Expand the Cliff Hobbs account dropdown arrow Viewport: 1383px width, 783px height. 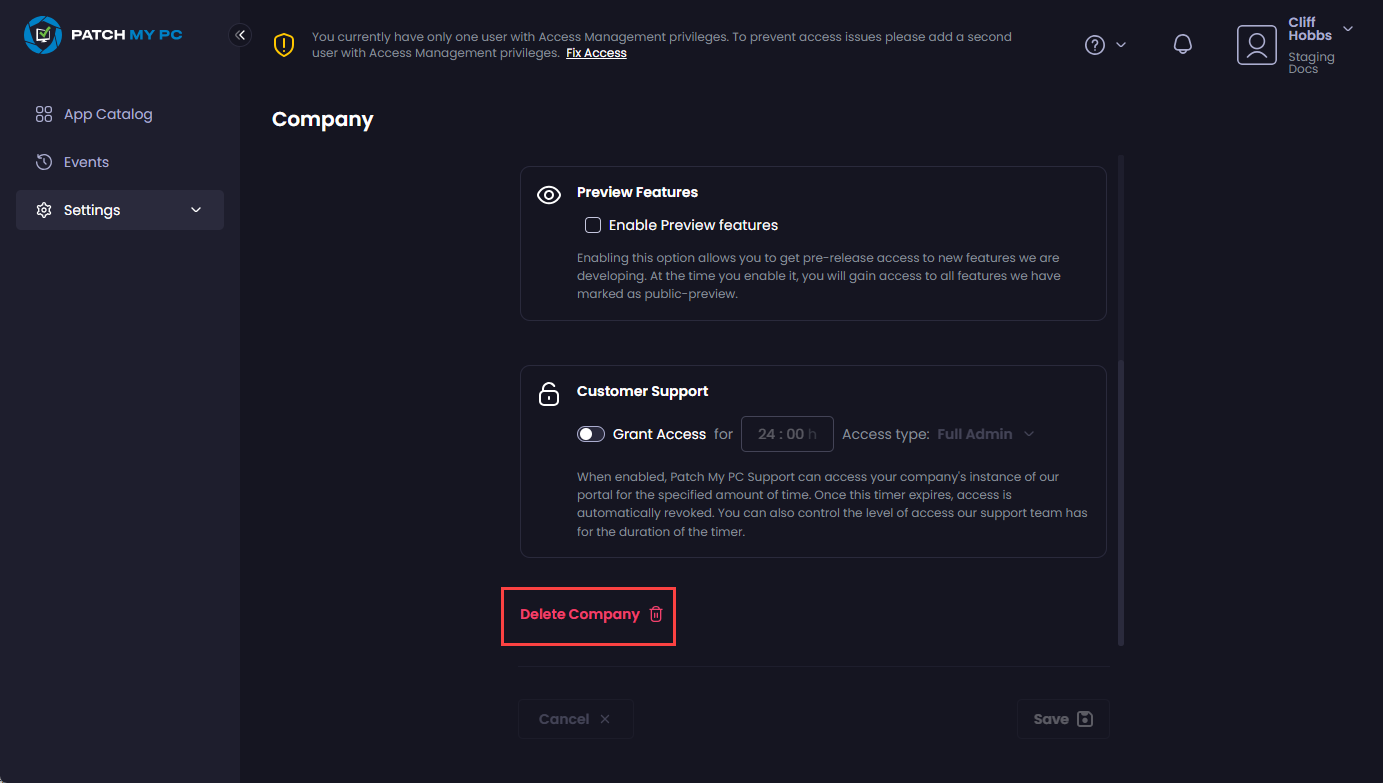[x=1348, y=29]
